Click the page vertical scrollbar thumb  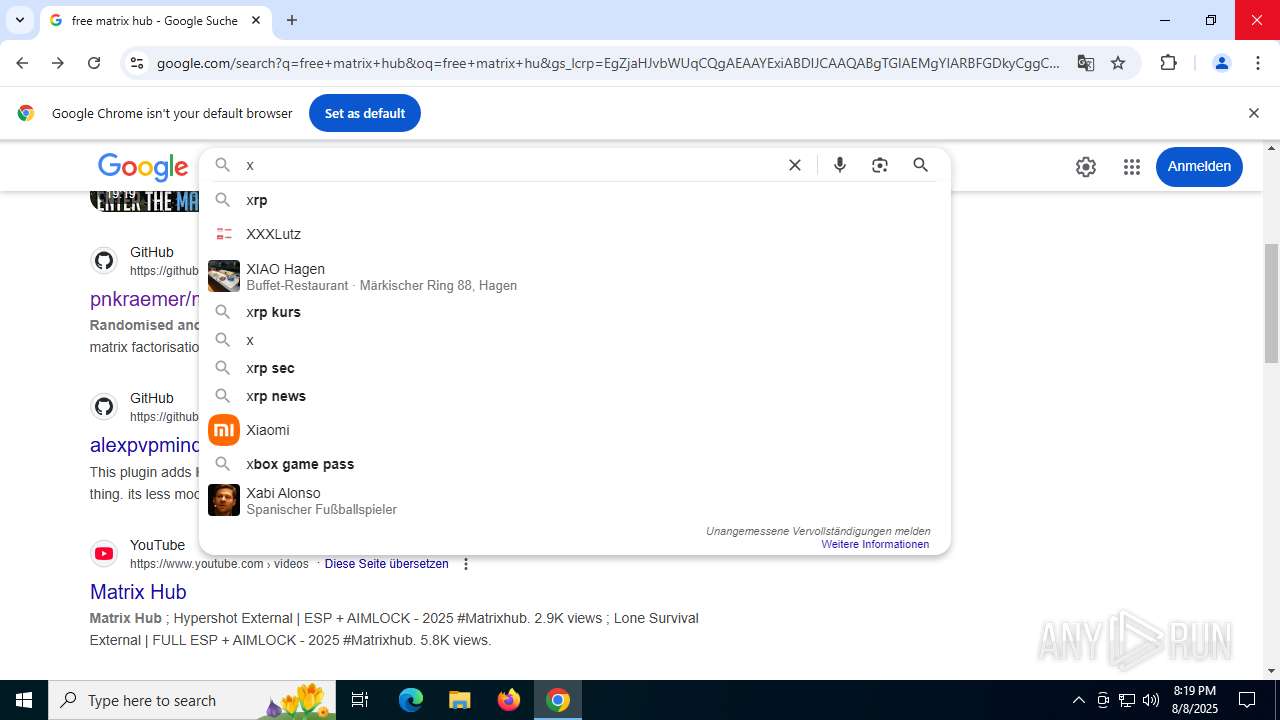[1271, 303]
